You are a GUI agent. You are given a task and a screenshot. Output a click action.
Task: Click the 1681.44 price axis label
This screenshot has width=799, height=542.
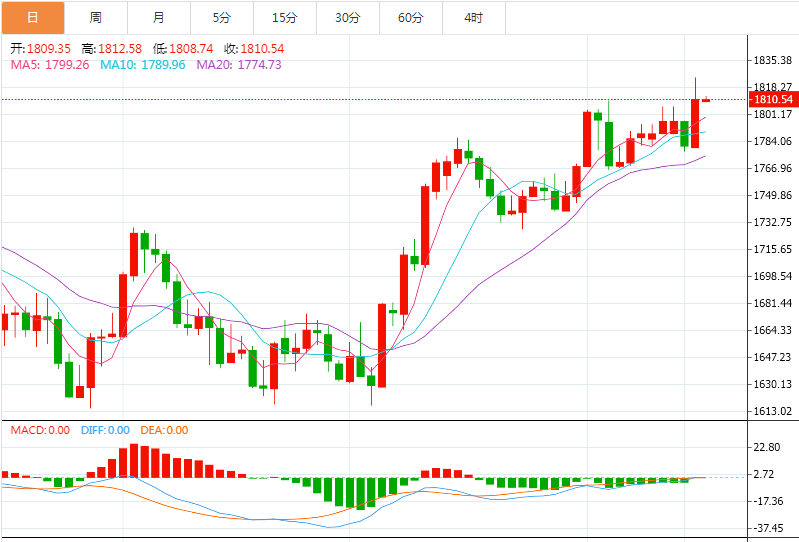point(773,303)
